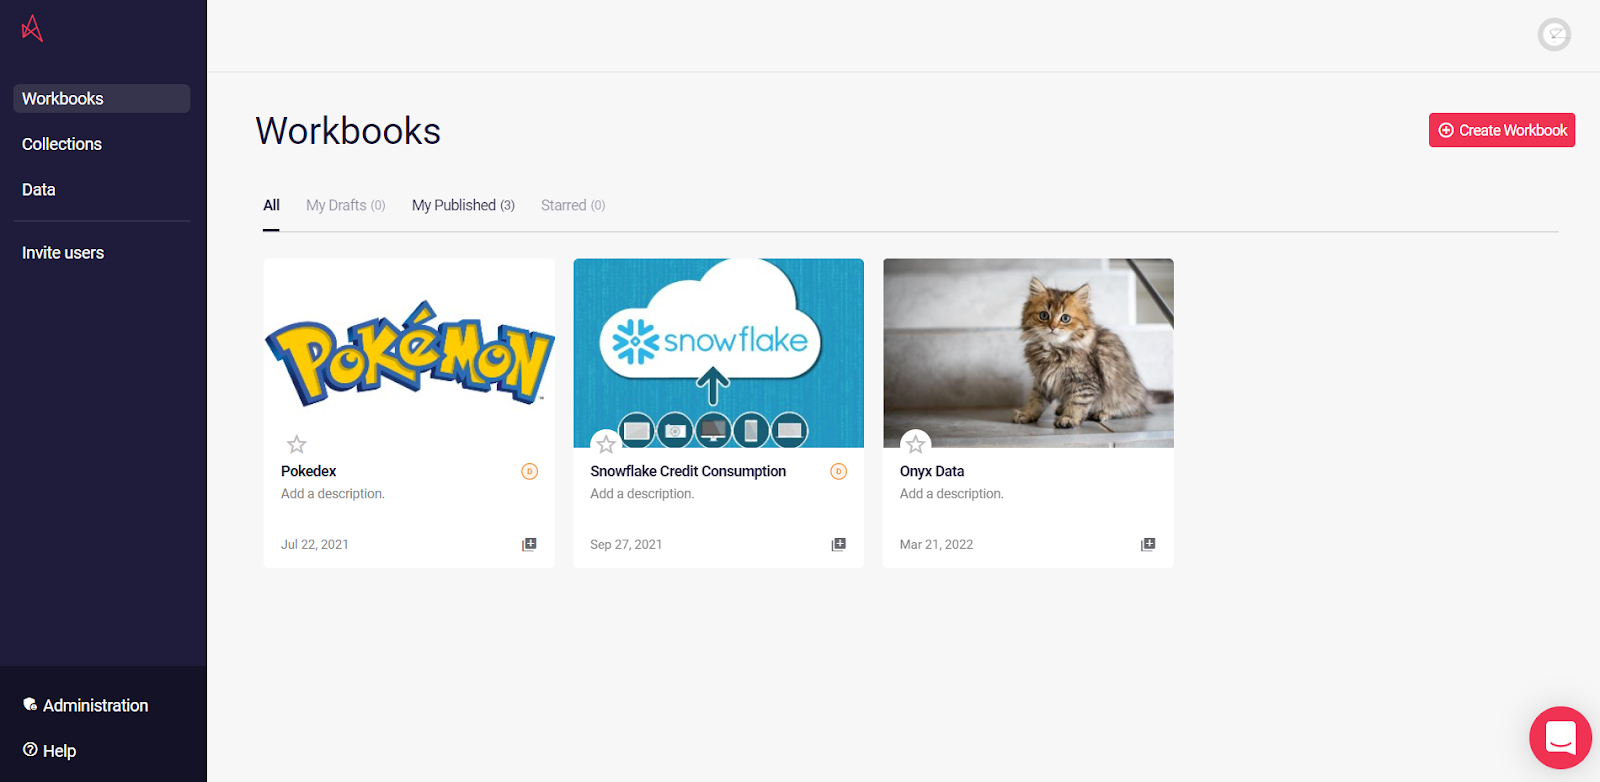
Task: Click the Create Workbook button
Action: [1502, 130]
